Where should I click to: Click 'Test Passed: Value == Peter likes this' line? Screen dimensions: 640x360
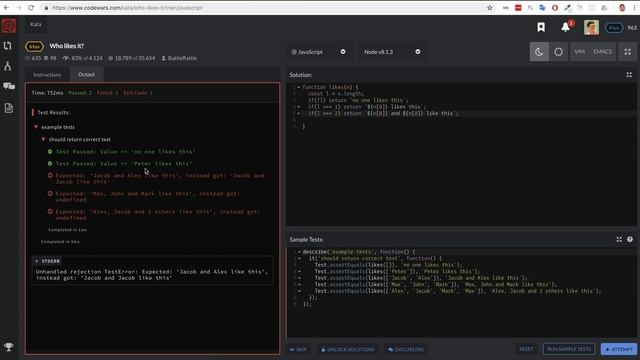click(x=124, y=164)
